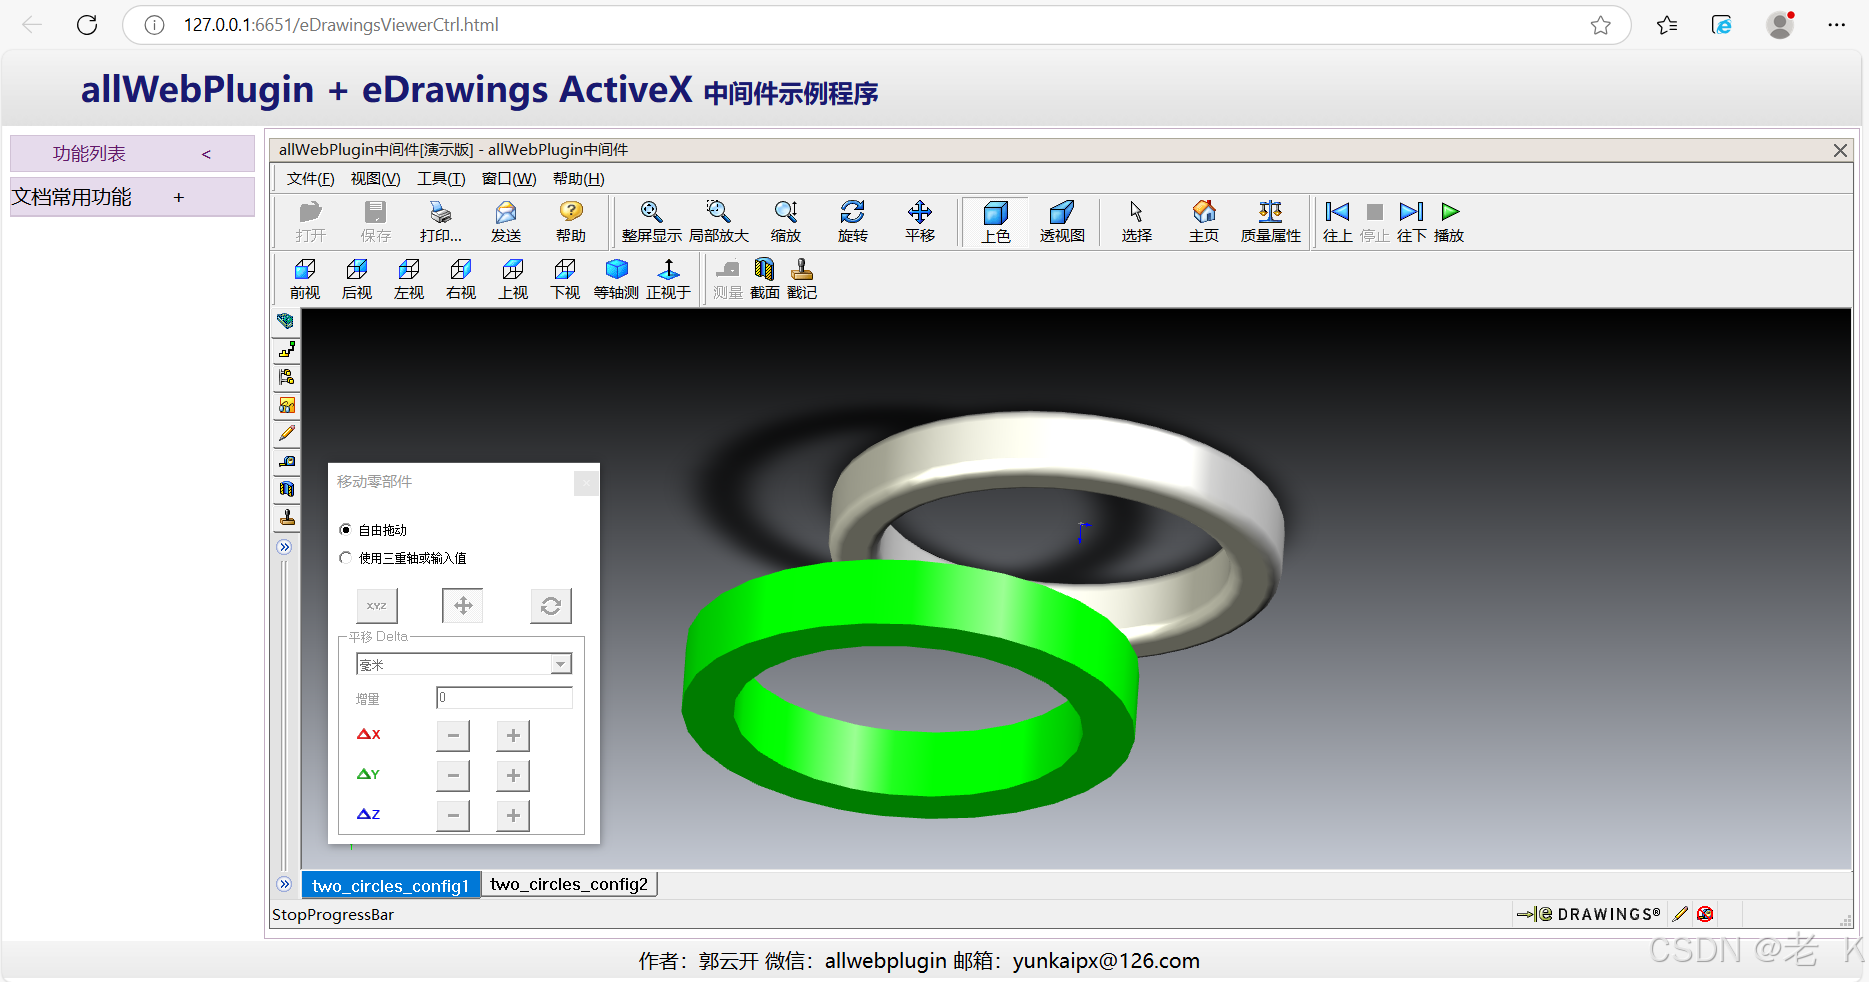Click the browser refresh button
The image size is (1869, 982).
coord(87,25)
